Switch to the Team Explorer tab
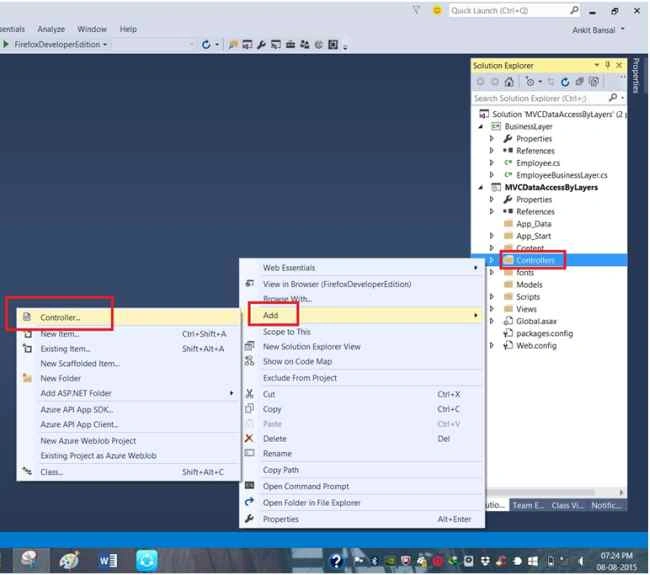This screenshot has width=650, height=575. [528, 505]
